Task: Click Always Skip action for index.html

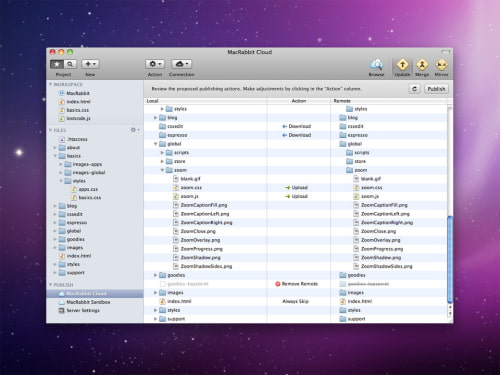Action: coord(295,301)
